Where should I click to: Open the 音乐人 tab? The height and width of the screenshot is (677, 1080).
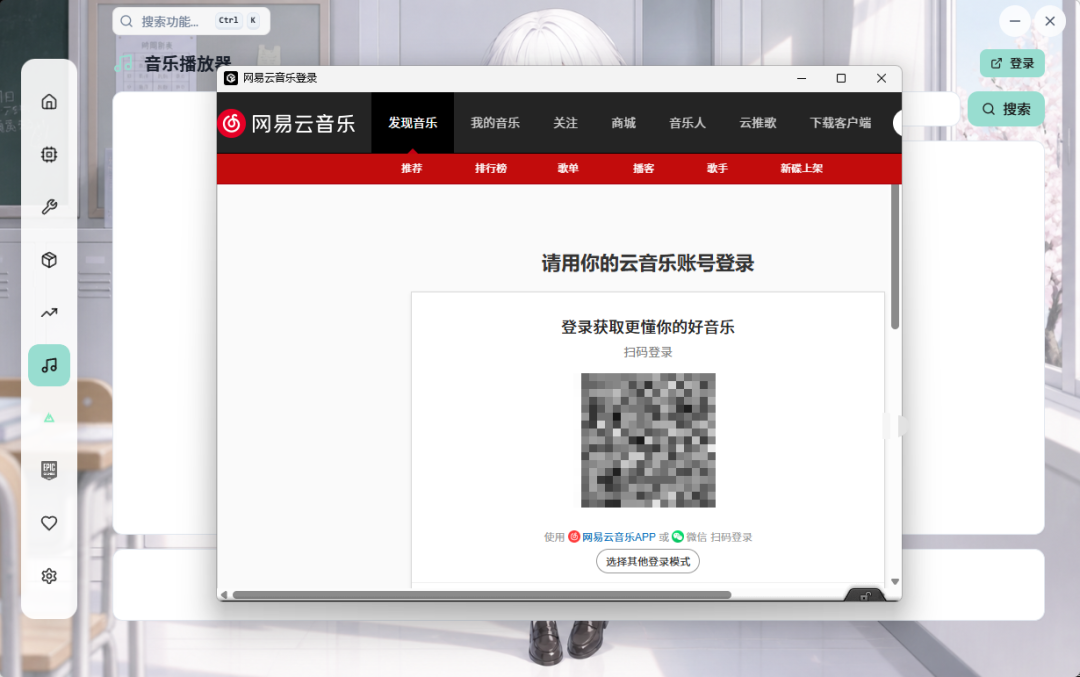pos(687,123)
